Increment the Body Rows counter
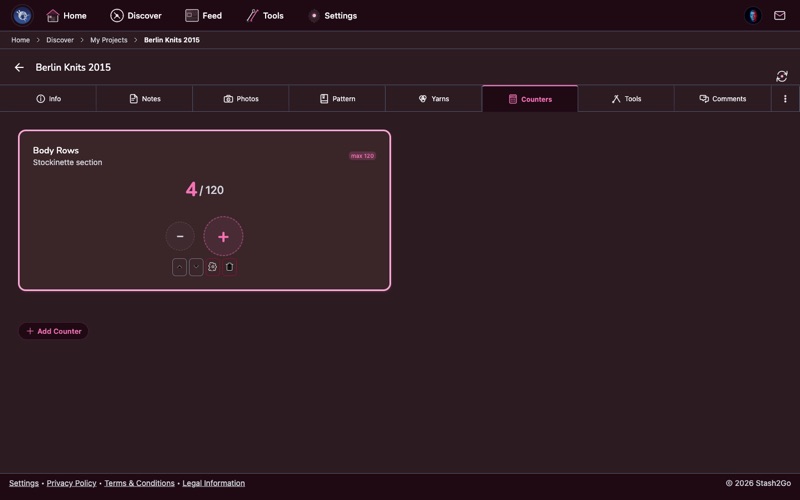The height and width of the screenshot is (500, 800). (x=223, y=237)
